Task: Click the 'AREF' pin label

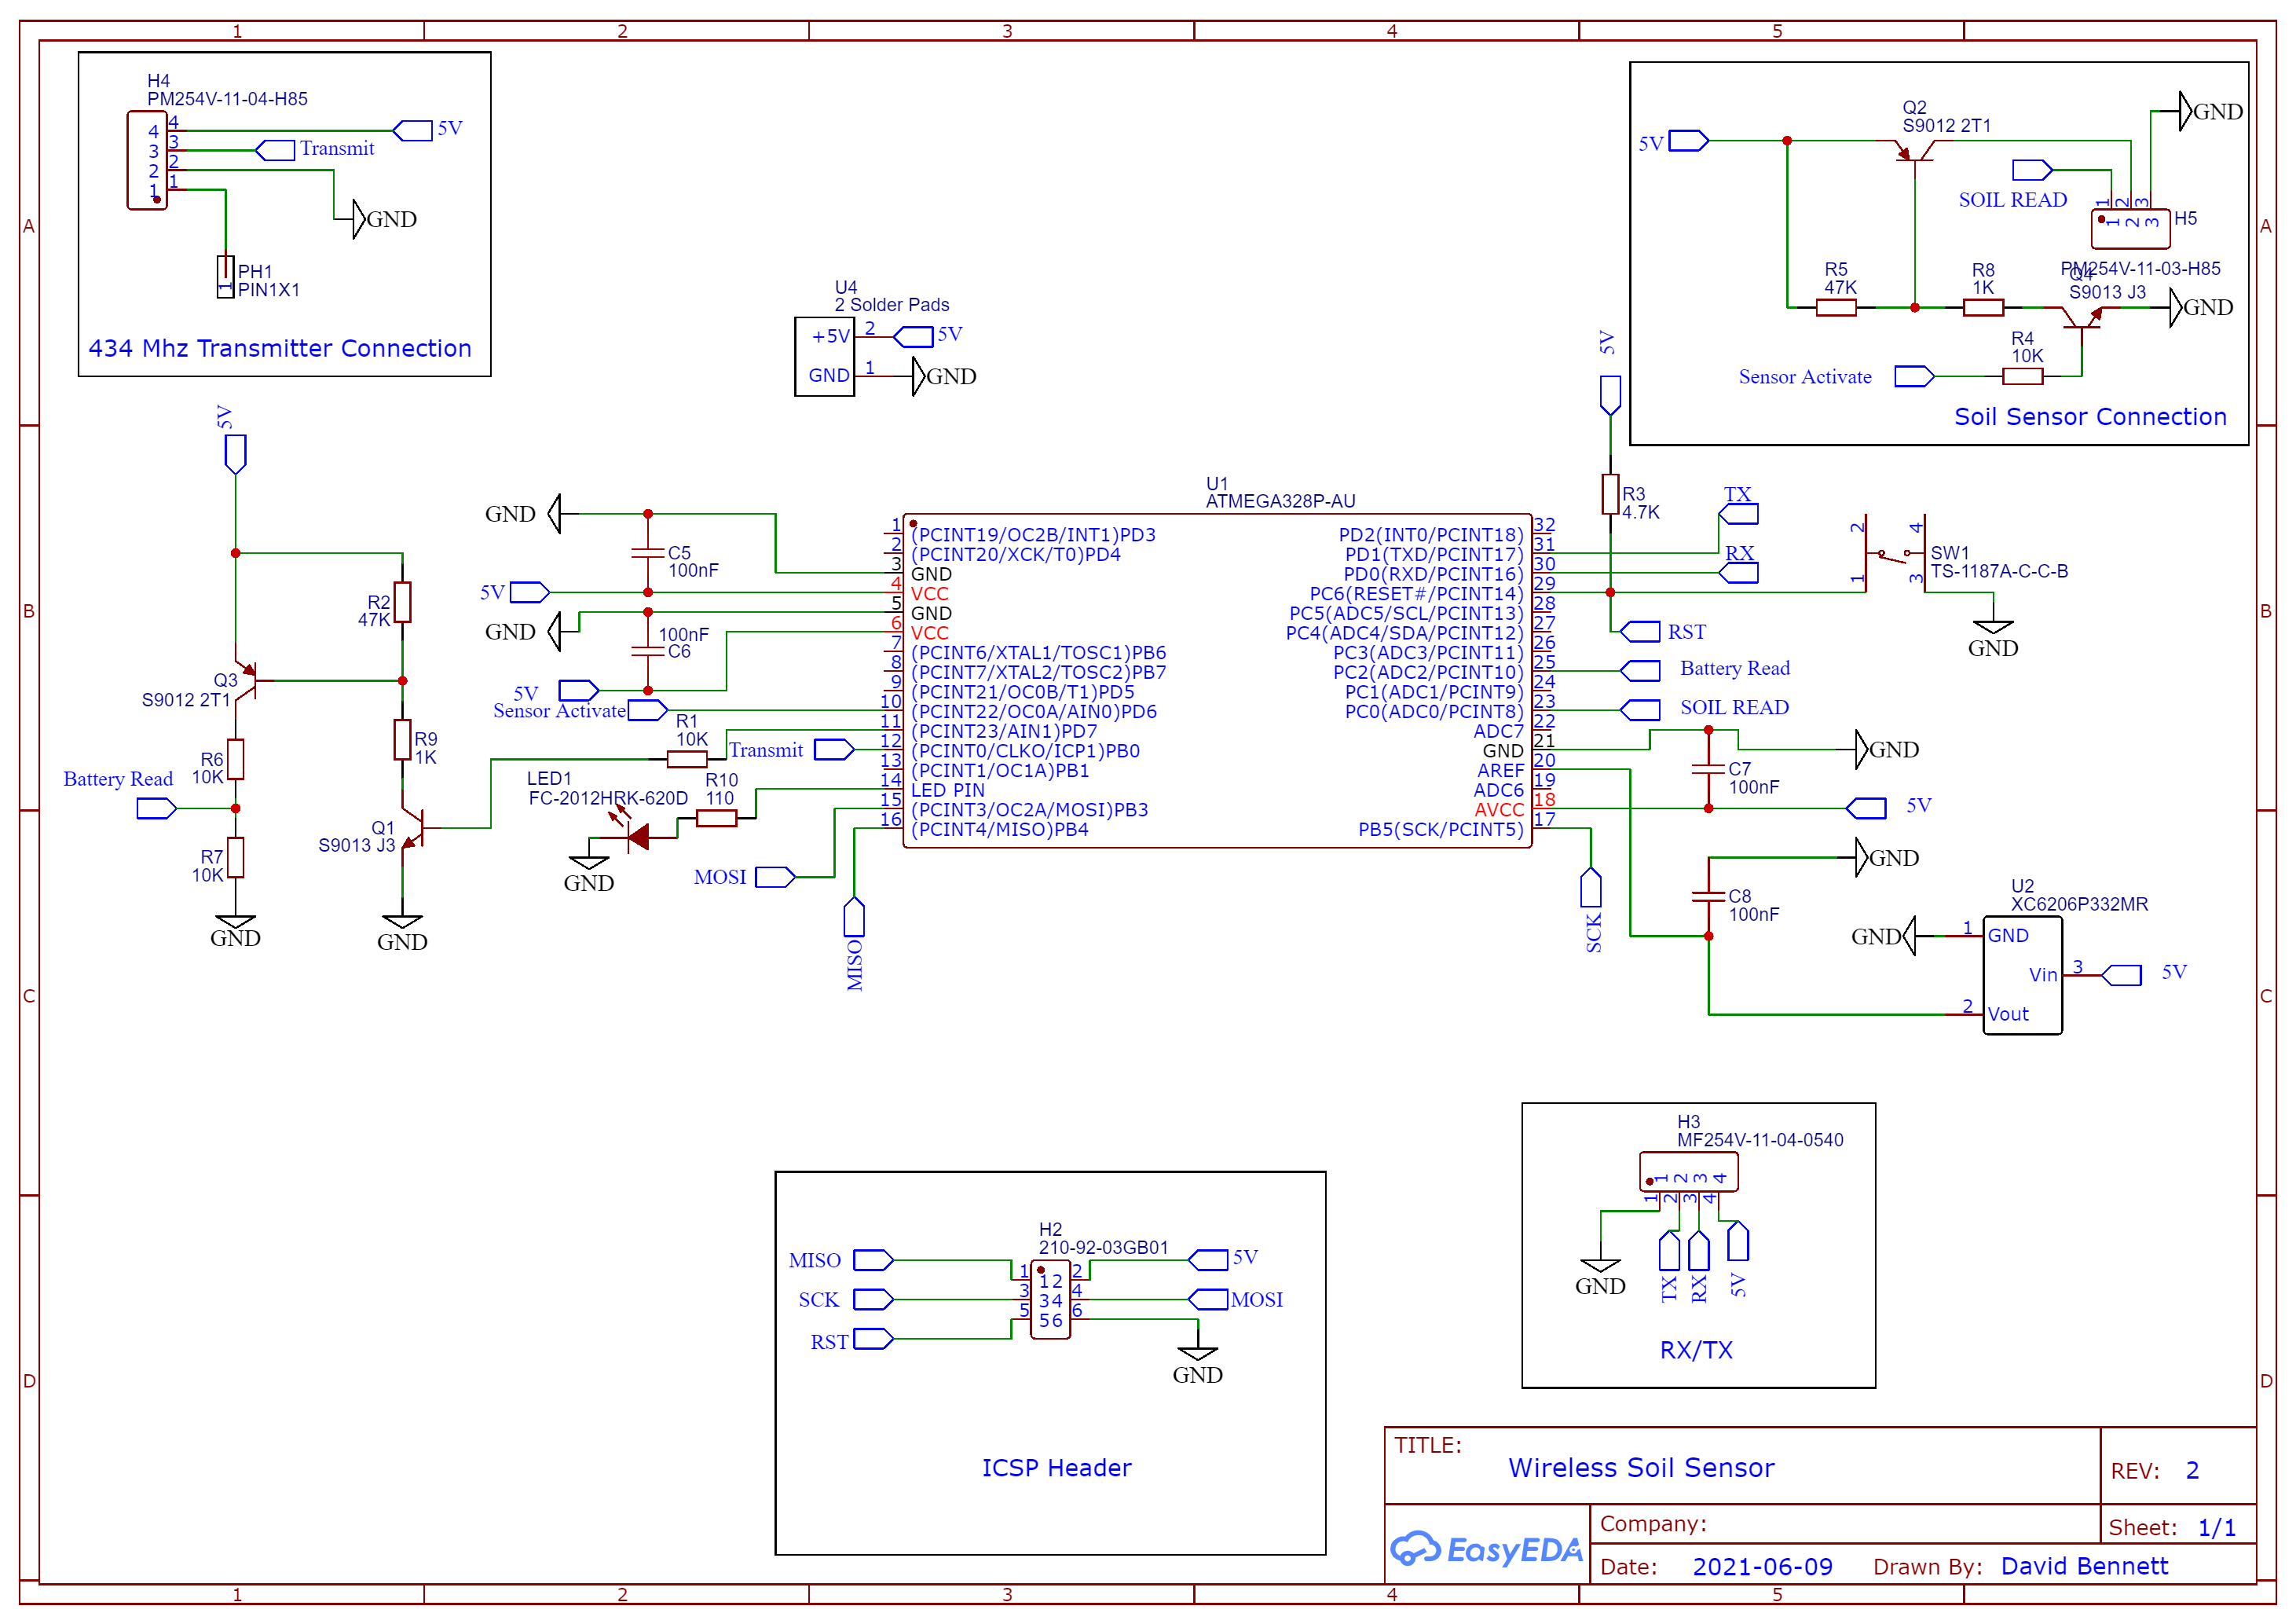Action: [1500, 770]
